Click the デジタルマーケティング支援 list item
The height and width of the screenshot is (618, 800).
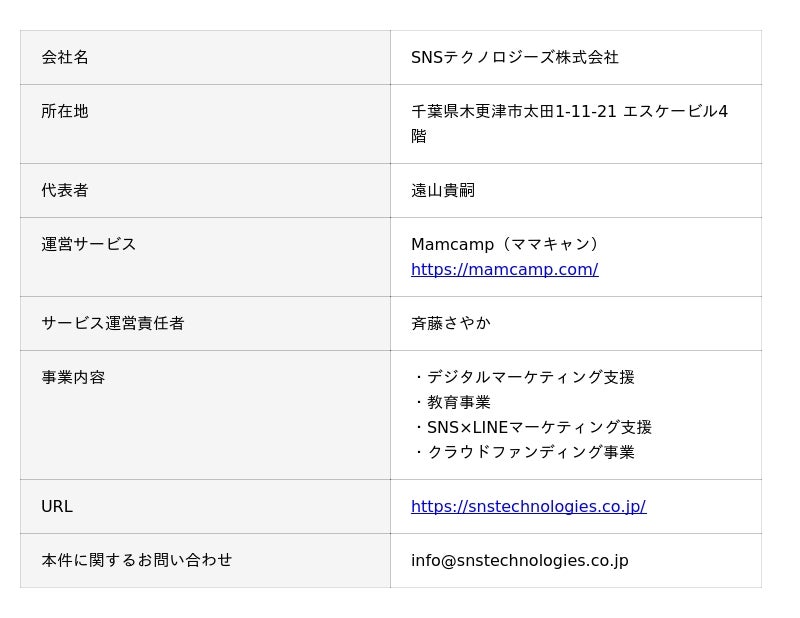[x=523, y=377]
